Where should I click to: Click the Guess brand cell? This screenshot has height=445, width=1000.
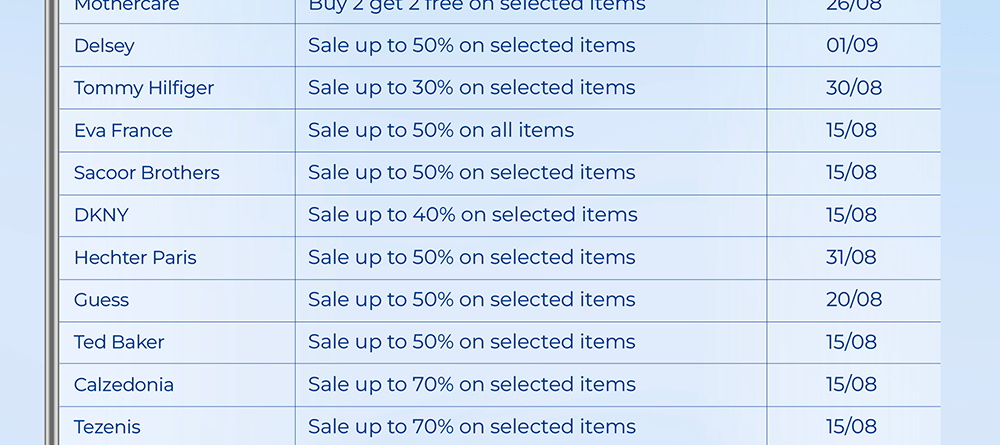(x=101, y=300)
